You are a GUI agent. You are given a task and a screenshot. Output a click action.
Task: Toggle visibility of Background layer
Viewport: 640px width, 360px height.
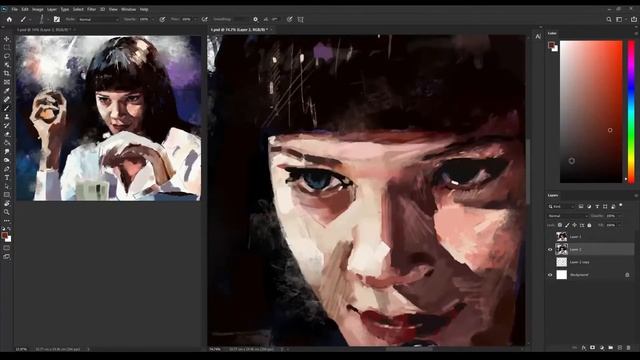pos(550,275)
